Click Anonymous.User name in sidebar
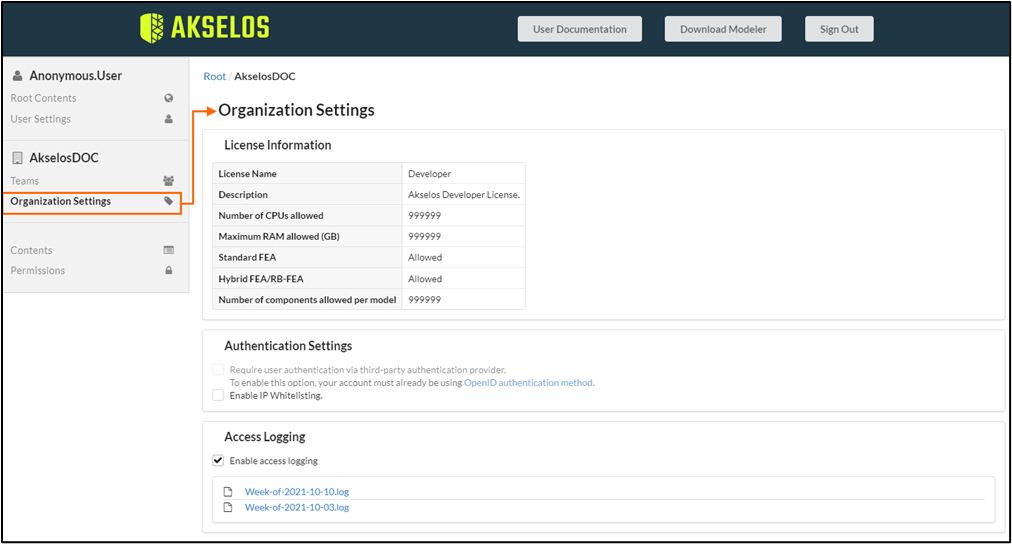This screenshot has height=544, width=1012. click(76, 76)
